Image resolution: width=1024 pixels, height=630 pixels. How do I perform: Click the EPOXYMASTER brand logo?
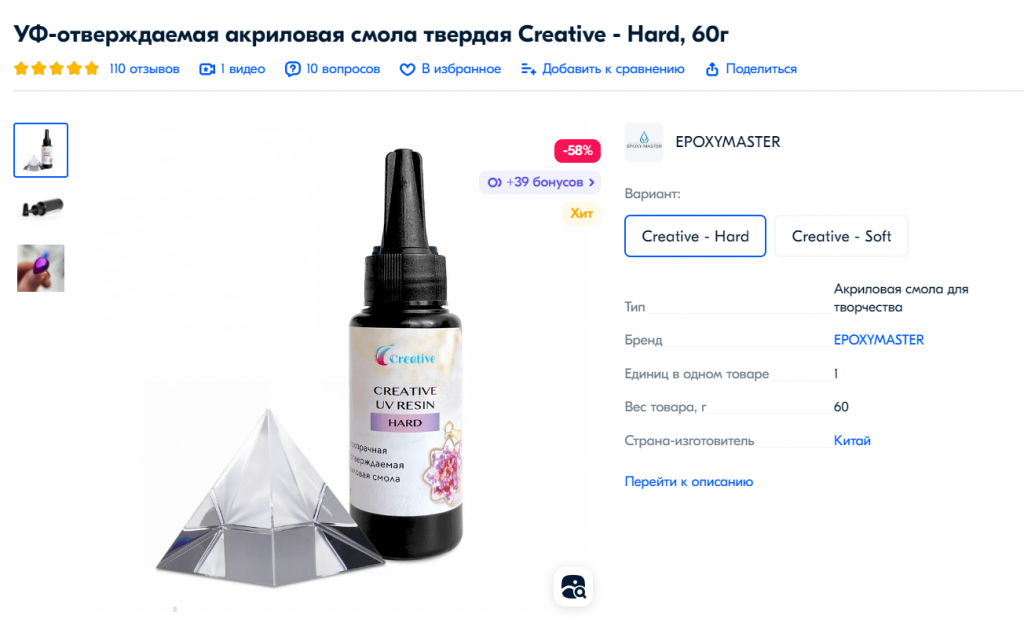coord(644,142)
